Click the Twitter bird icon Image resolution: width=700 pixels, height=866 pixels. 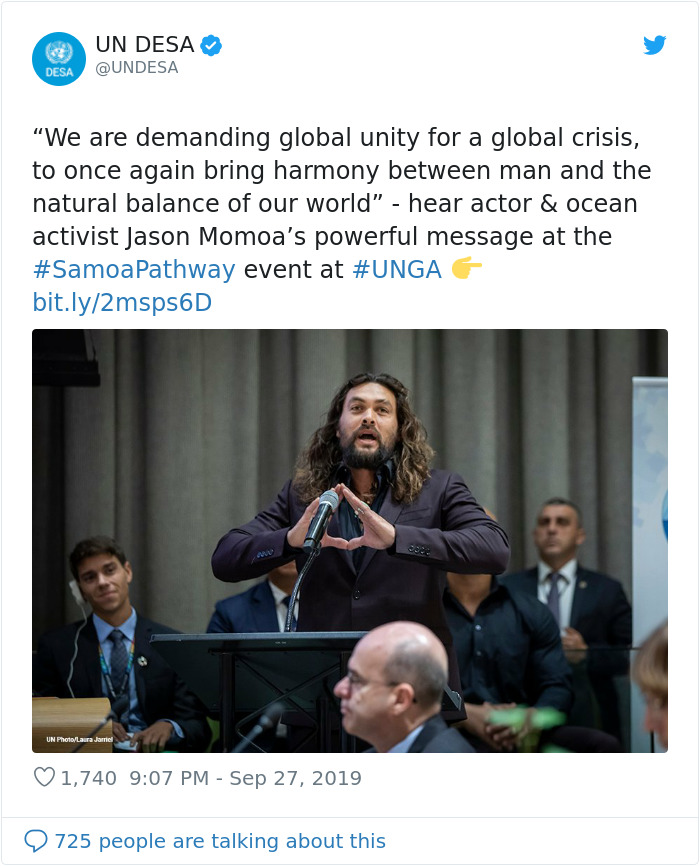(655, 45)
